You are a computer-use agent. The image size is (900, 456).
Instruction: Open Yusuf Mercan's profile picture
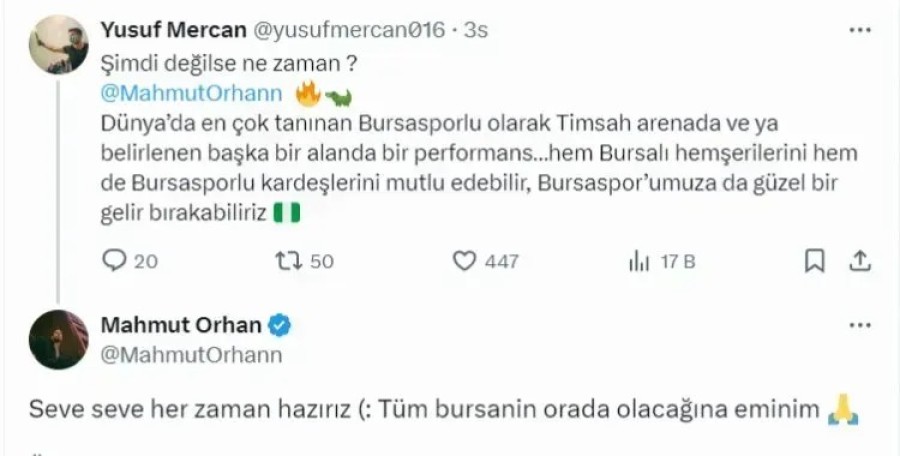59,44
